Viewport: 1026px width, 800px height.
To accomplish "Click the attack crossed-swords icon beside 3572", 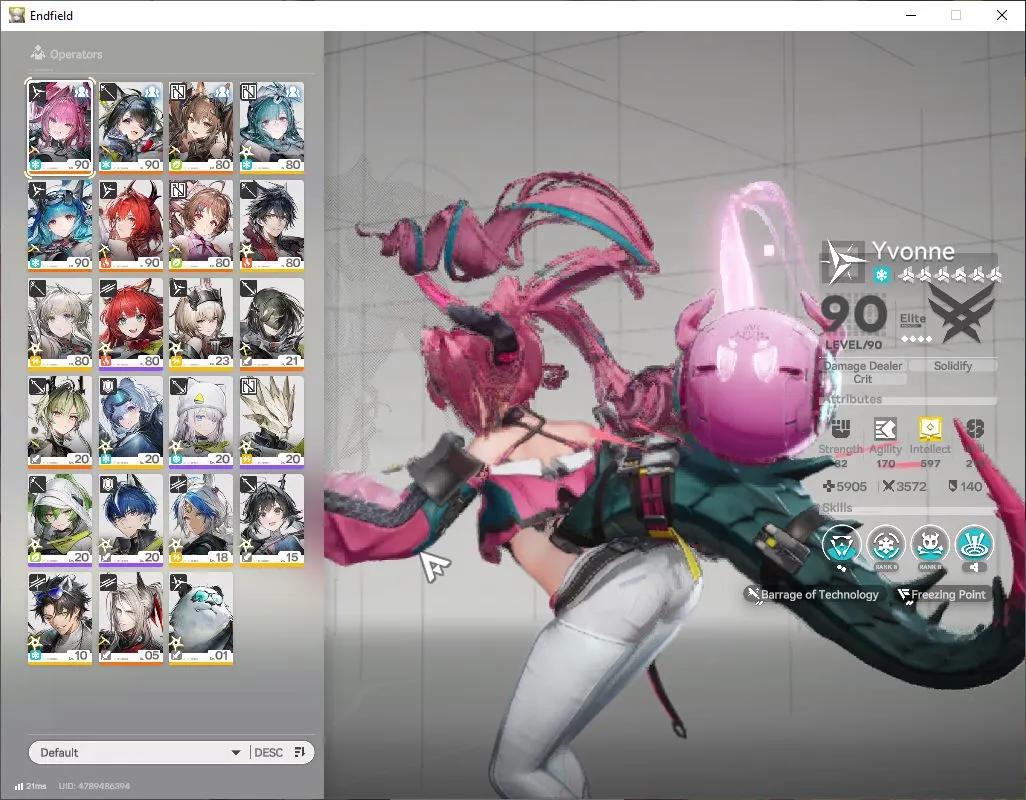I will [889, 486].
